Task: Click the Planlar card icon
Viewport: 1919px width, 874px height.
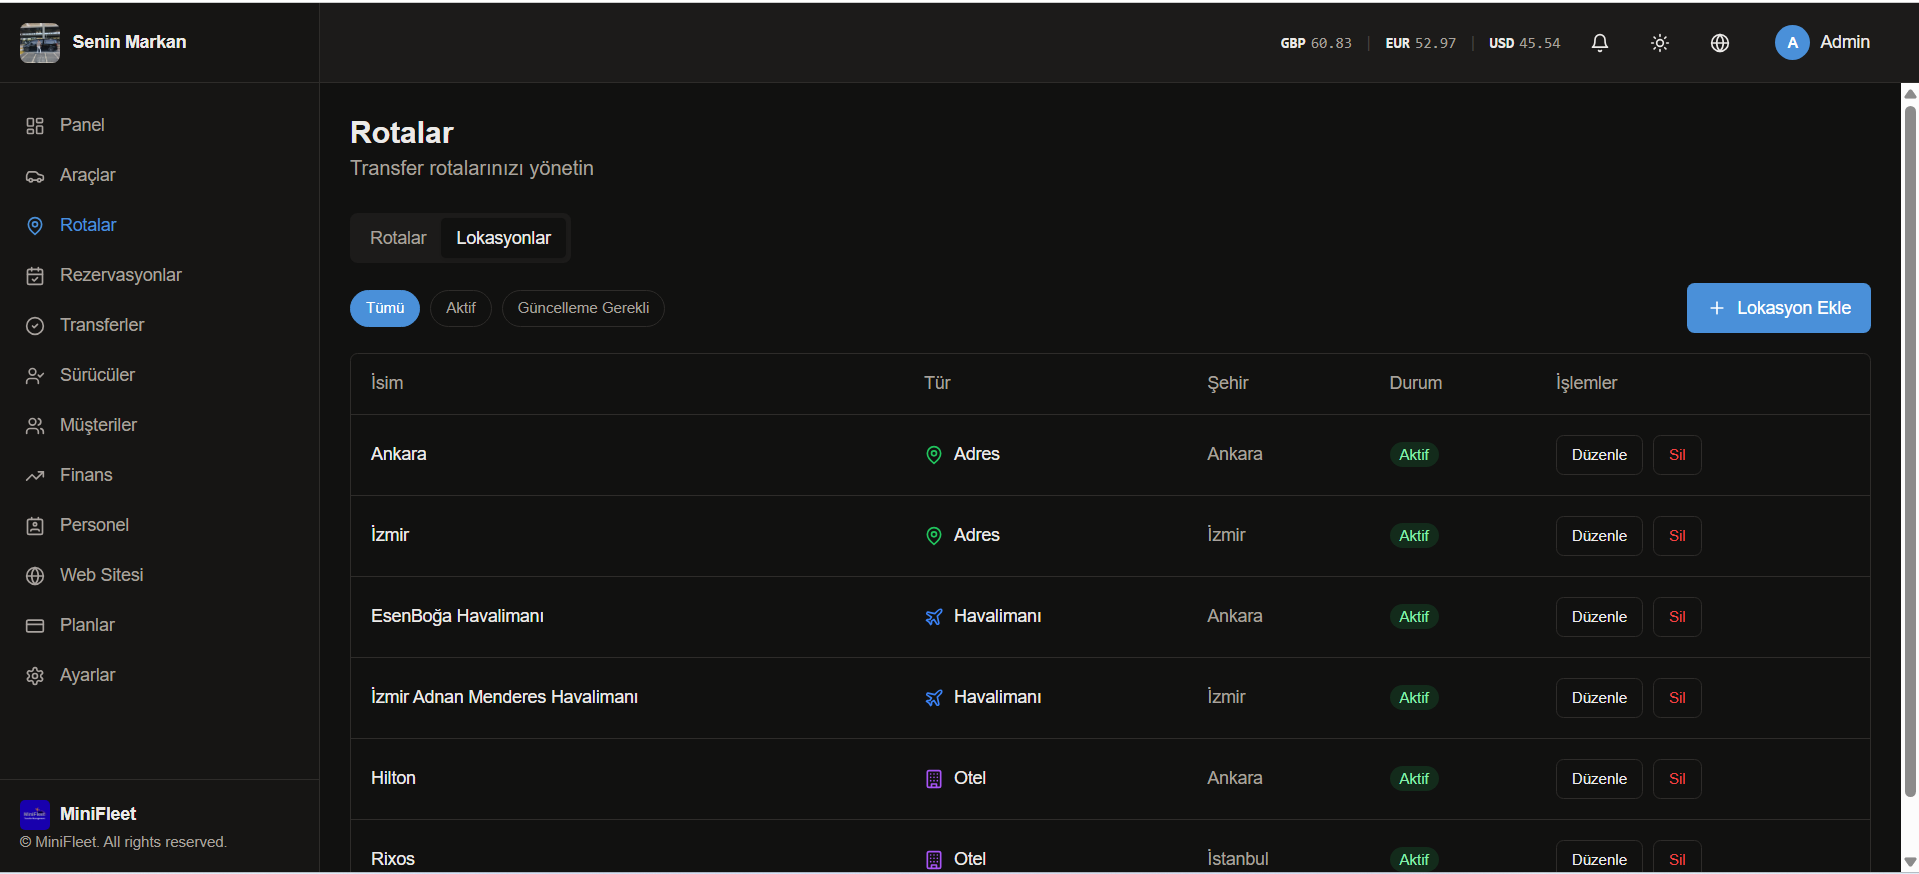Action: [x=35, y=626]
